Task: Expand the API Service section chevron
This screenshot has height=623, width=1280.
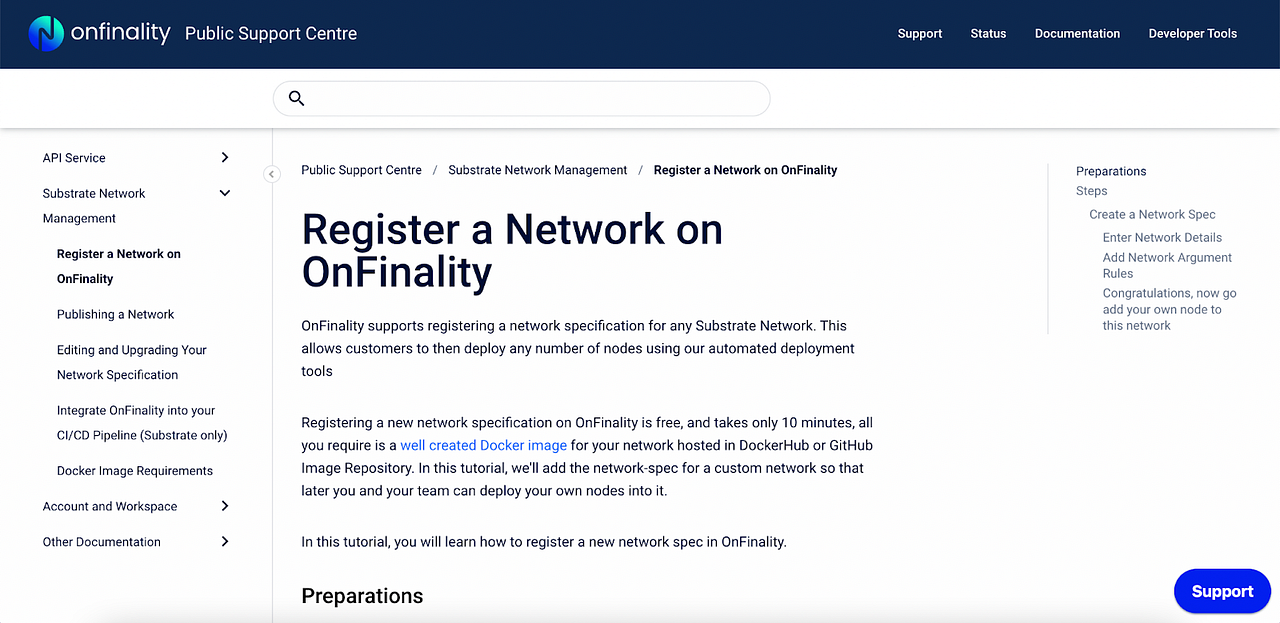Action: pos(225,157)
